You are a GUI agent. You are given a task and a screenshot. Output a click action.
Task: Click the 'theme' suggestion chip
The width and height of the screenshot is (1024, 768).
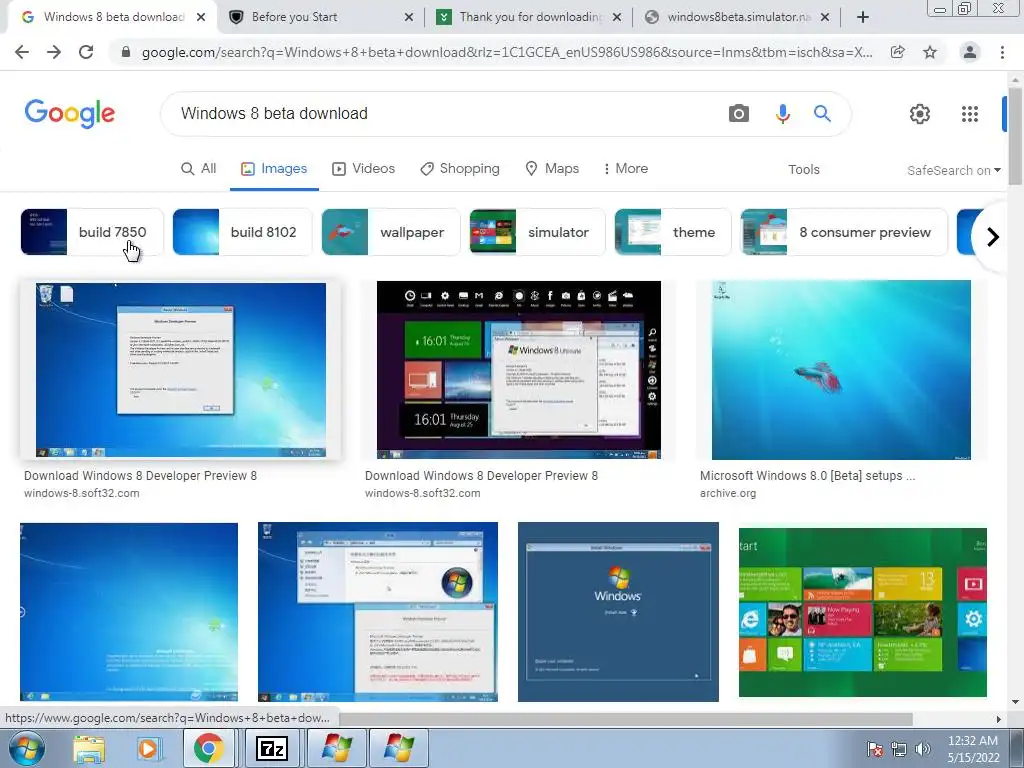[x=673, y=232]
